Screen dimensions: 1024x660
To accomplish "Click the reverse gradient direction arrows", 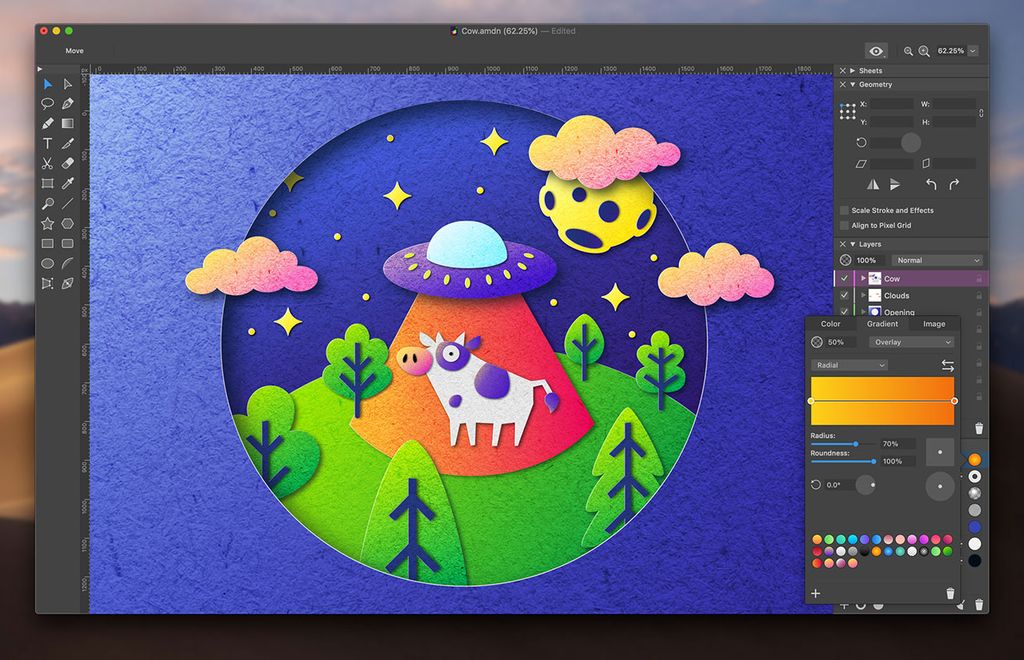I will [x=950, y=365].
